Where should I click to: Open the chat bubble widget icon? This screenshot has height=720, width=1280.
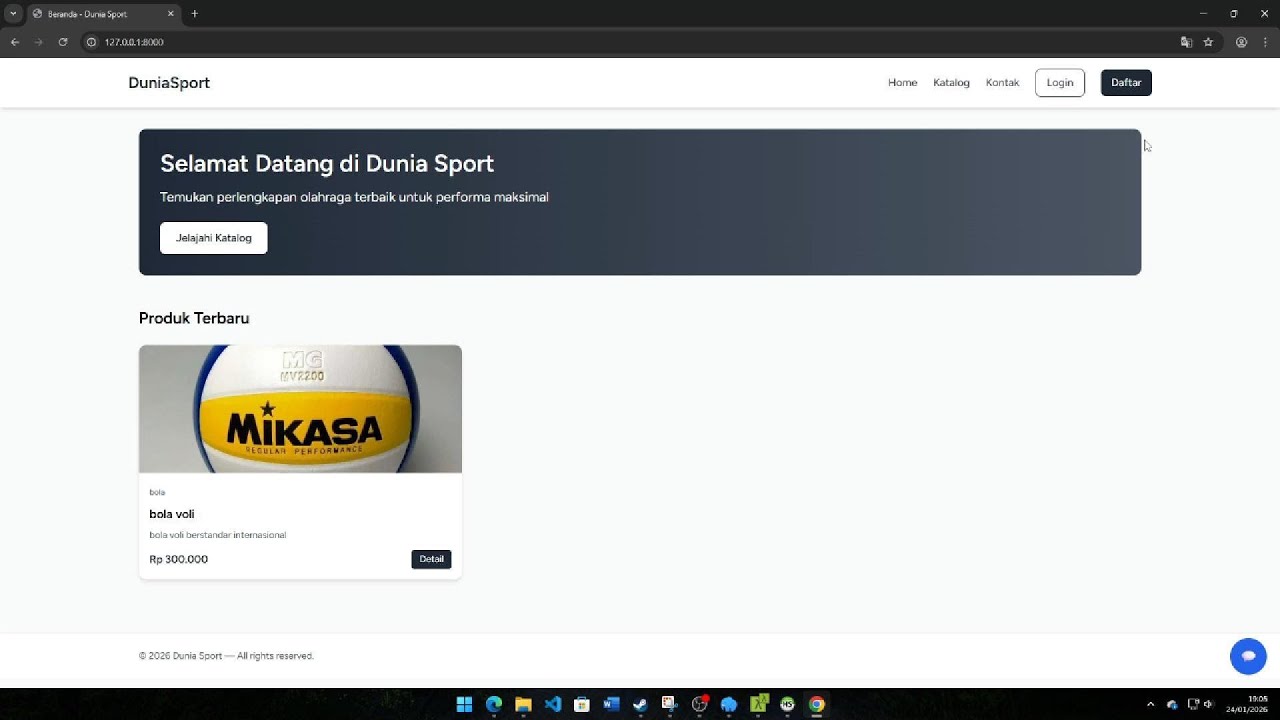tap(1248, 656)
